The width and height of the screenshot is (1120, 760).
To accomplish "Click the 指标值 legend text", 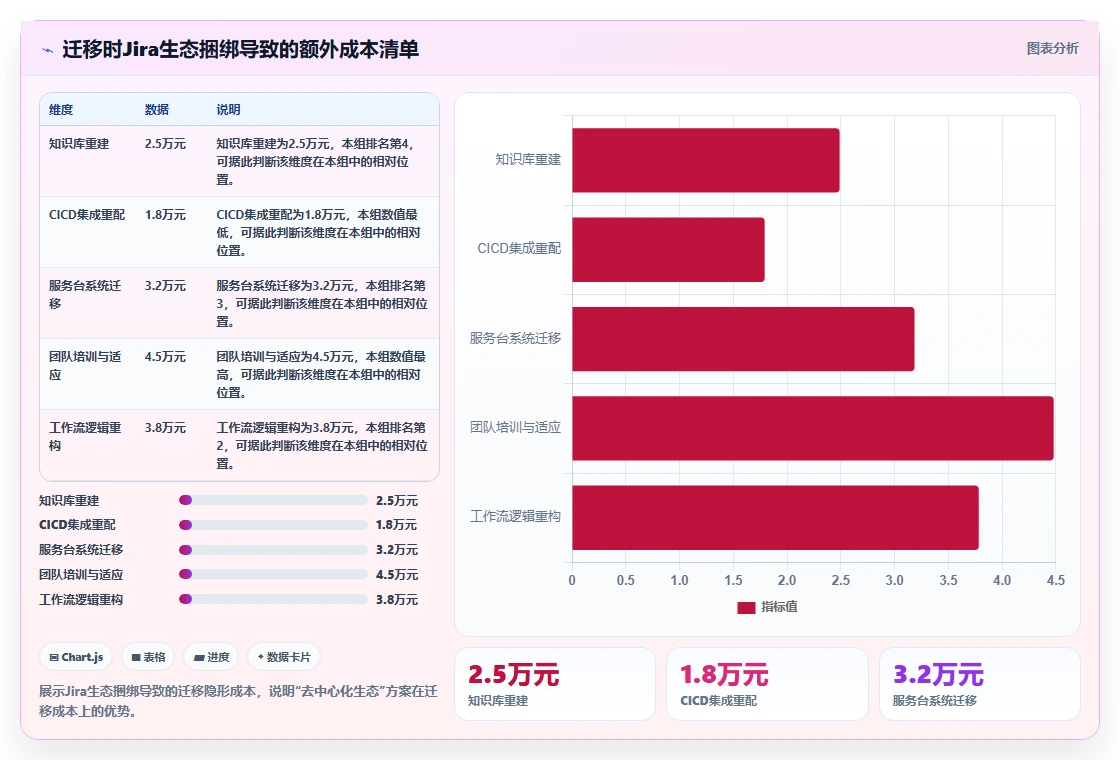I will [779, 606].
